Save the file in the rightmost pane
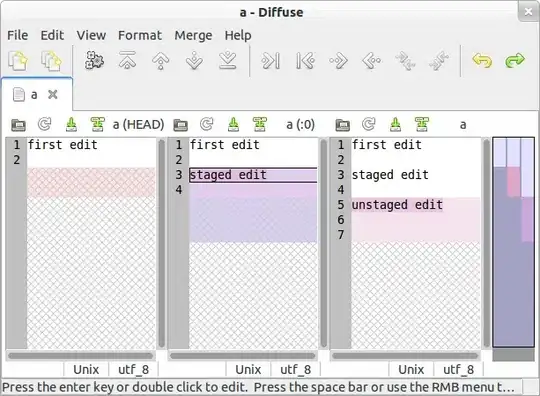The width and height of the screenshot is (540, 396). (x=395, y=124)
